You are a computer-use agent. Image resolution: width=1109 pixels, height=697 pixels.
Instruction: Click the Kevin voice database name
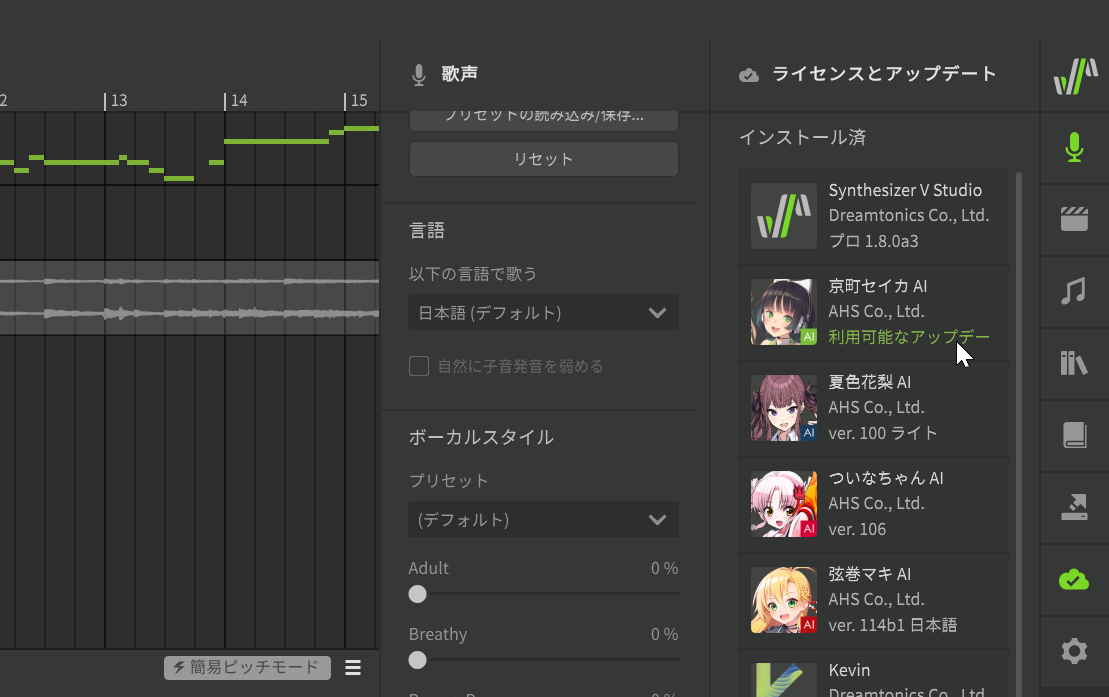(849, 670)
